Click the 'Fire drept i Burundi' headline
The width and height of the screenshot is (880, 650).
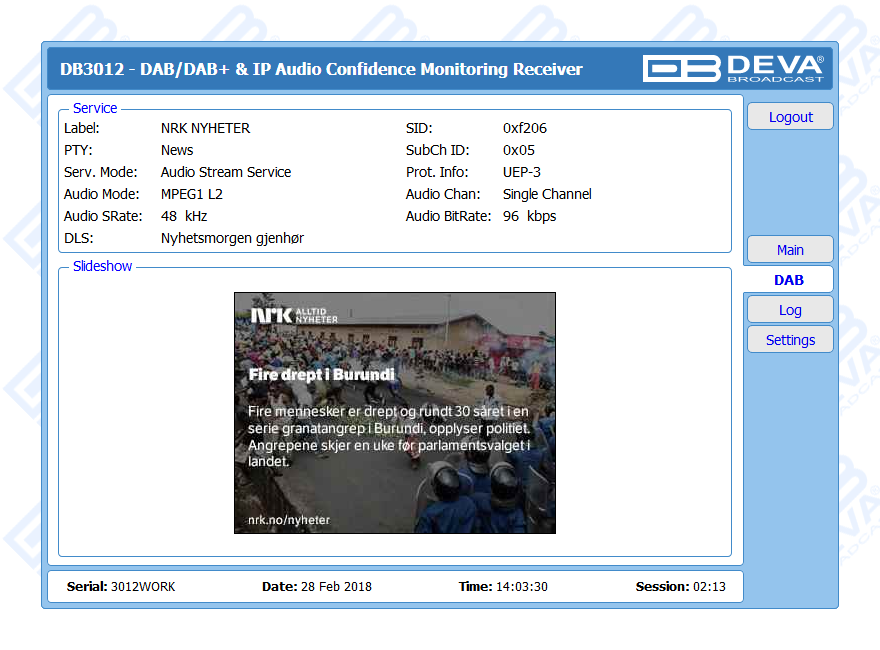pyautogui.click(x=321, y=375)
